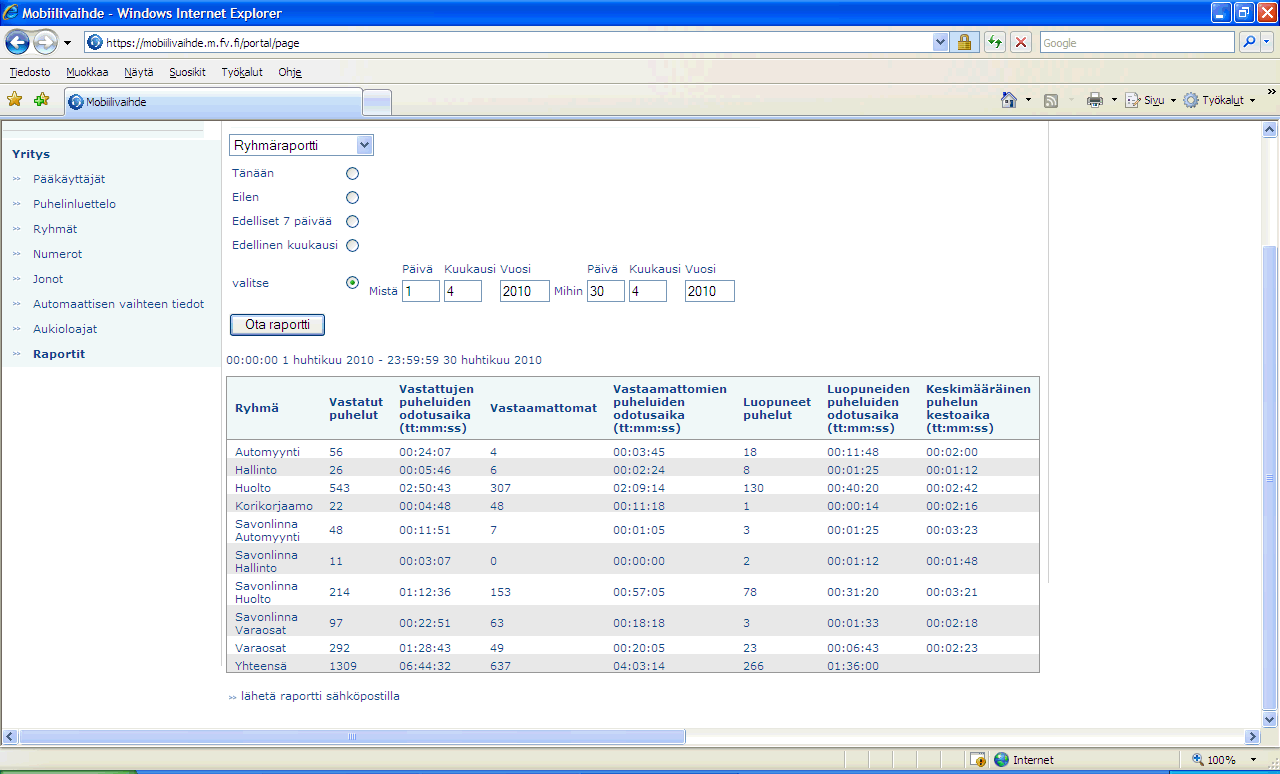The height and width of the screenshot is (774, 1280).
Task: Click Huolto answered calls value 543
Action: 340,488
